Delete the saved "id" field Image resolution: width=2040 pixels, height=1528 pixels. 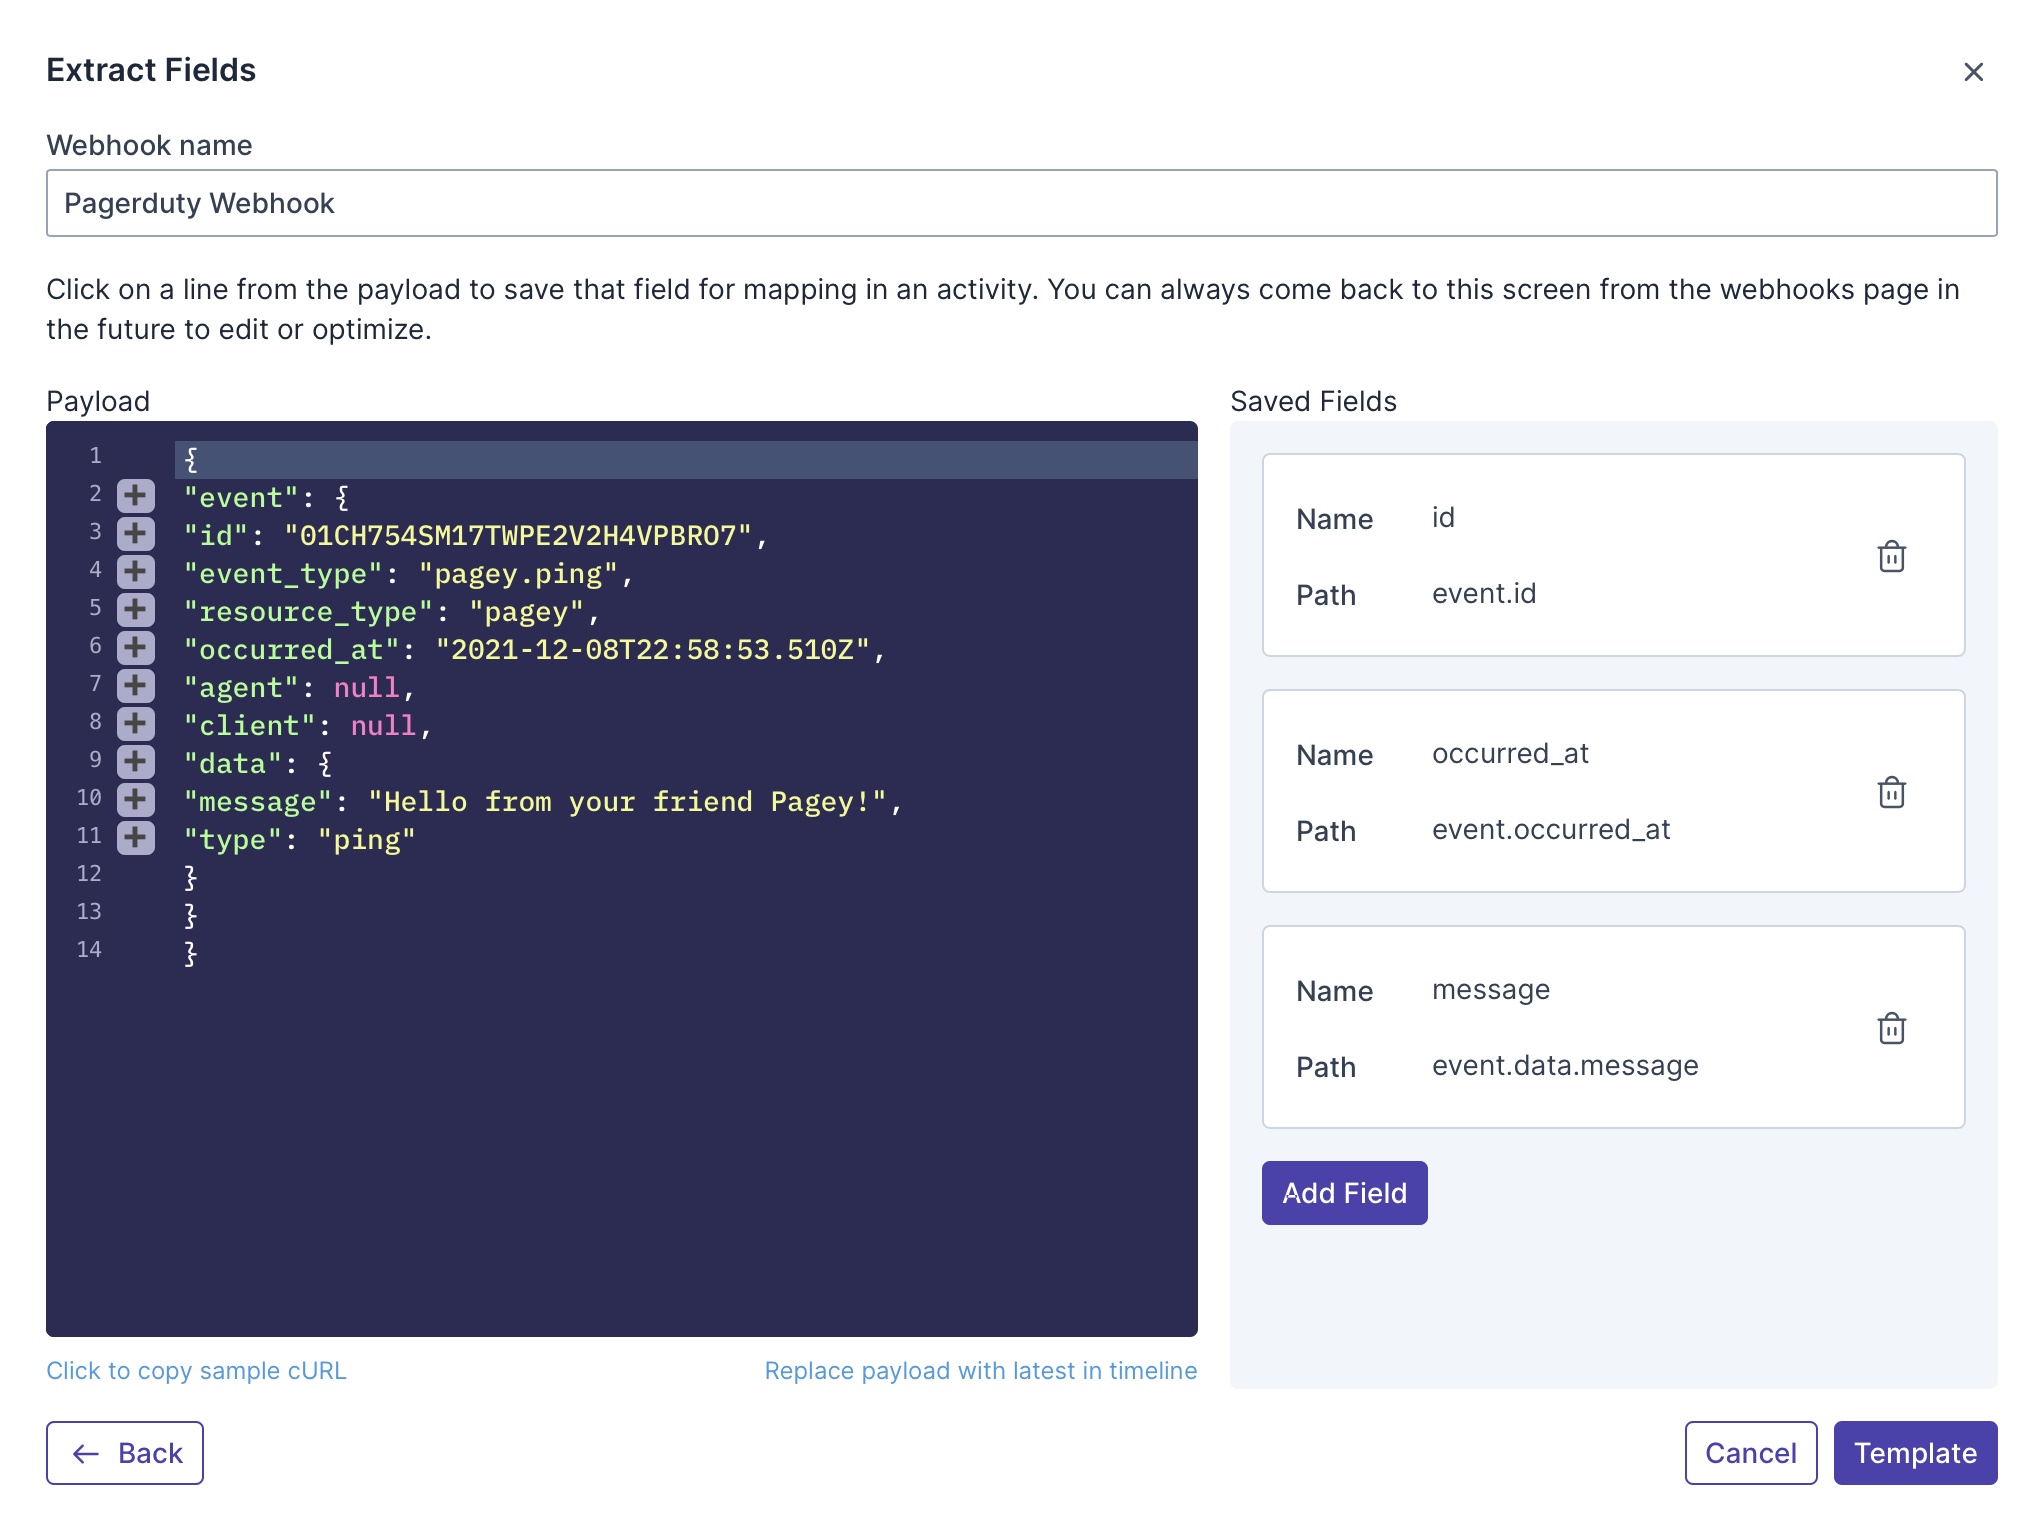coord(1891,556)
